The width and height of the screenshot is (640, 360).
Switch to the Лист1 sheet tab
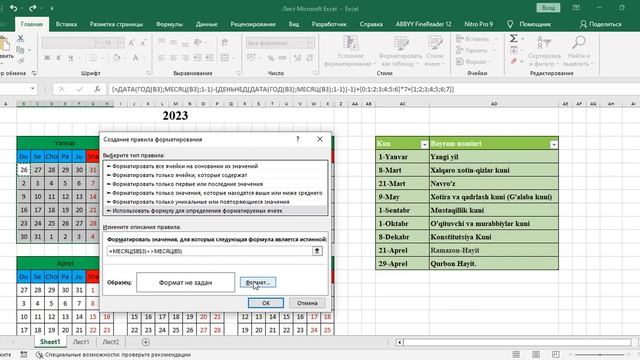tap(81, 342)
